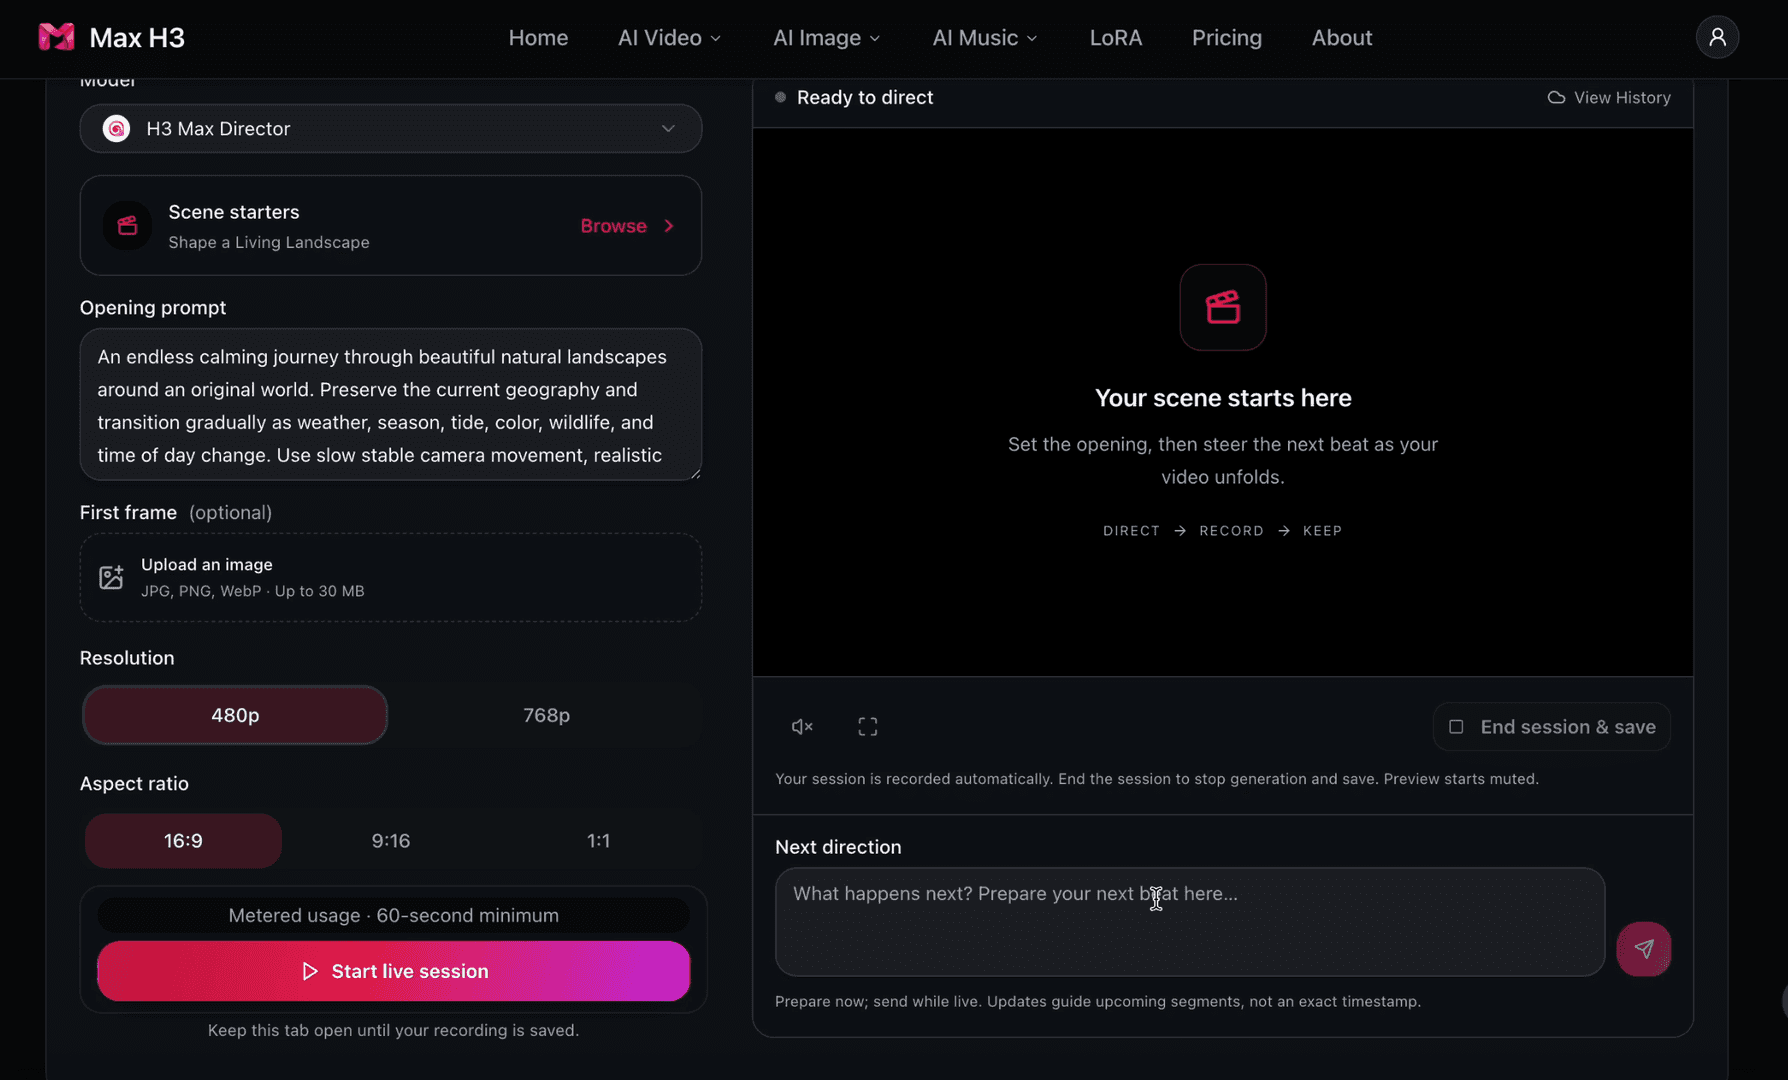1788x1080 pixels.
Task: Click the Scene starters clapperboard icon
Action: pos(127,226)
